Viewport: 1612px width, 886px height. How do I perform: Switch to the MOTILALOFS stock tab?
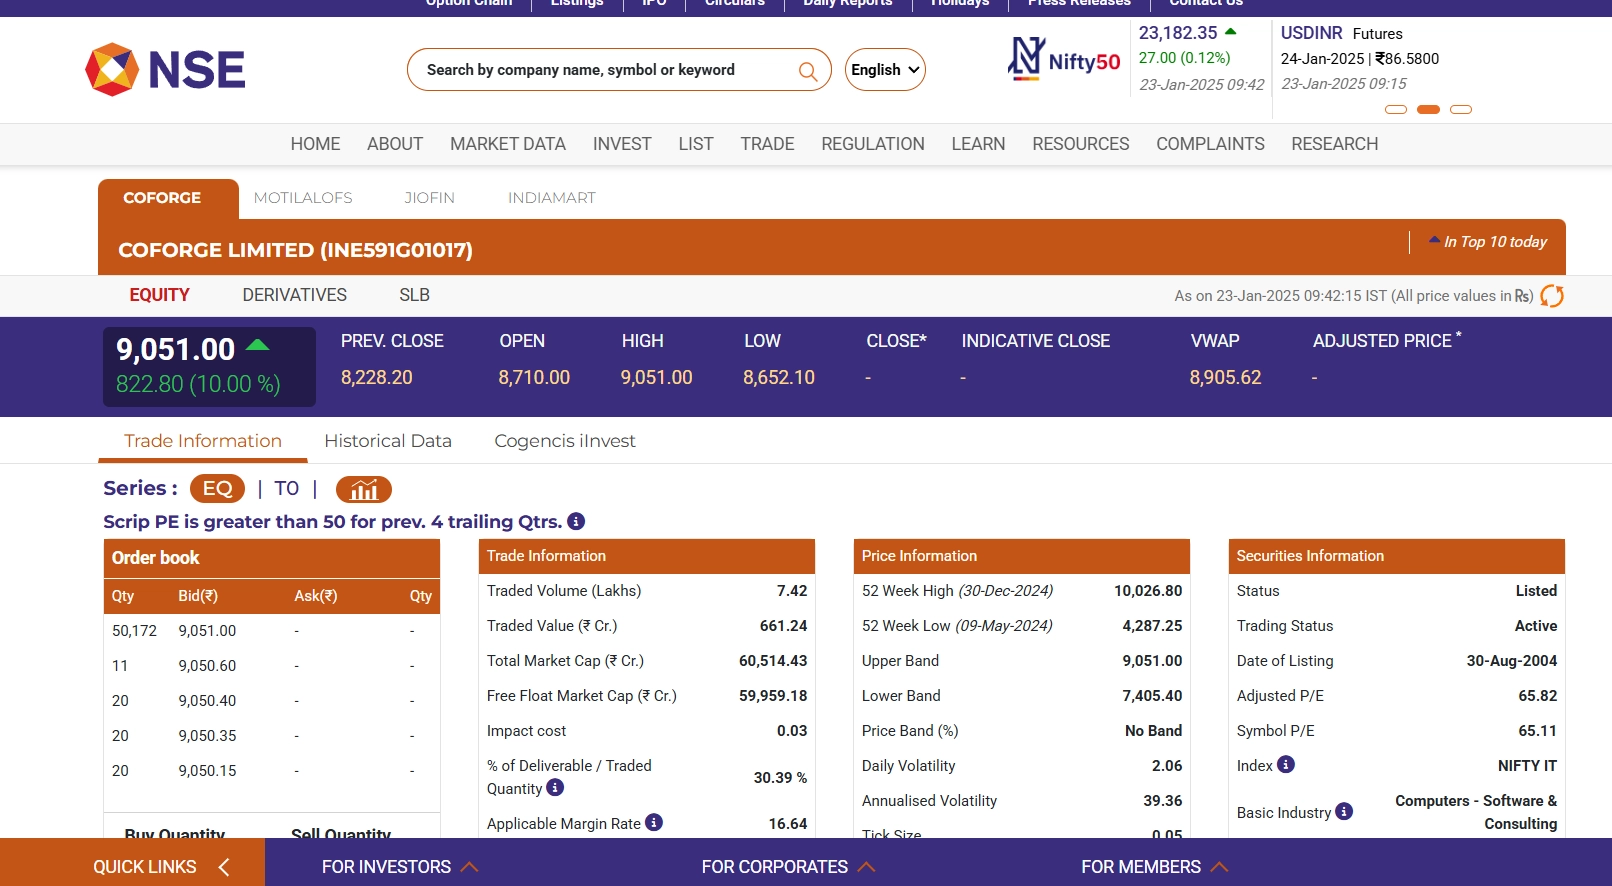pos(303,198)
